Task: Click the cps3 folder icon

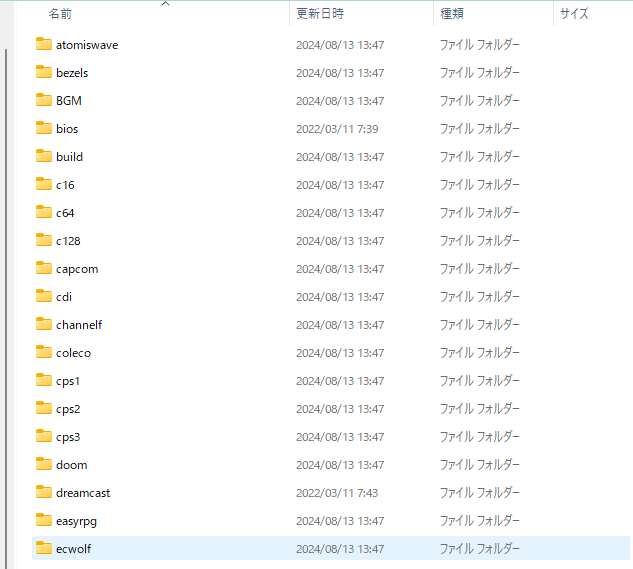Action: 44,436
